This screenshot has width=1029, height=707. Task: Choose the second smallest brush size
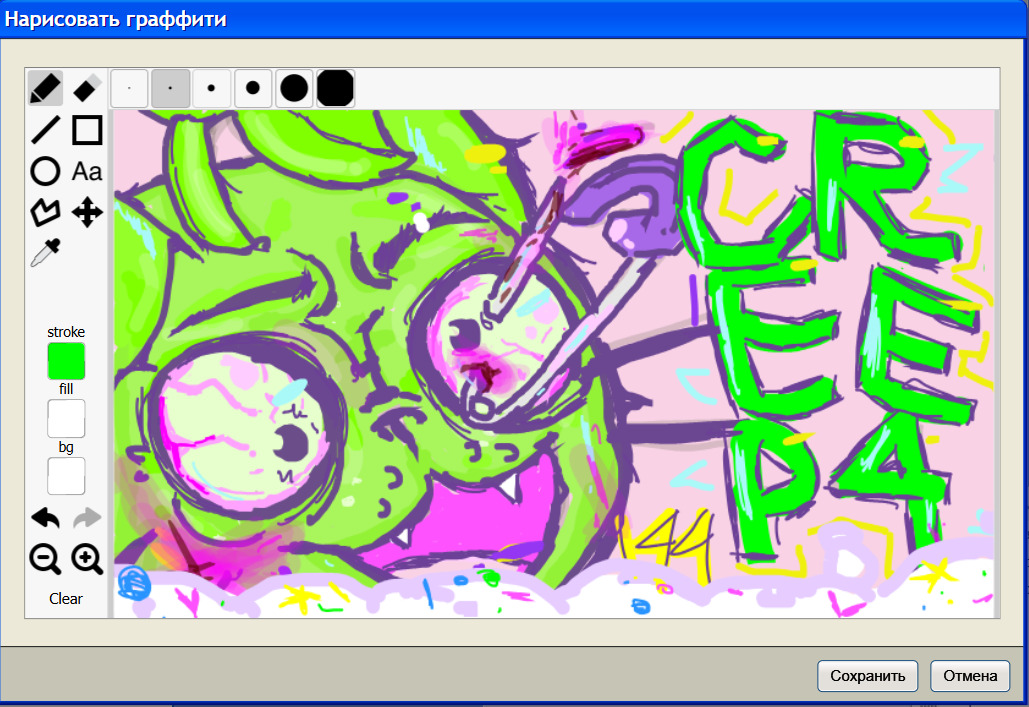pos(171,88)
